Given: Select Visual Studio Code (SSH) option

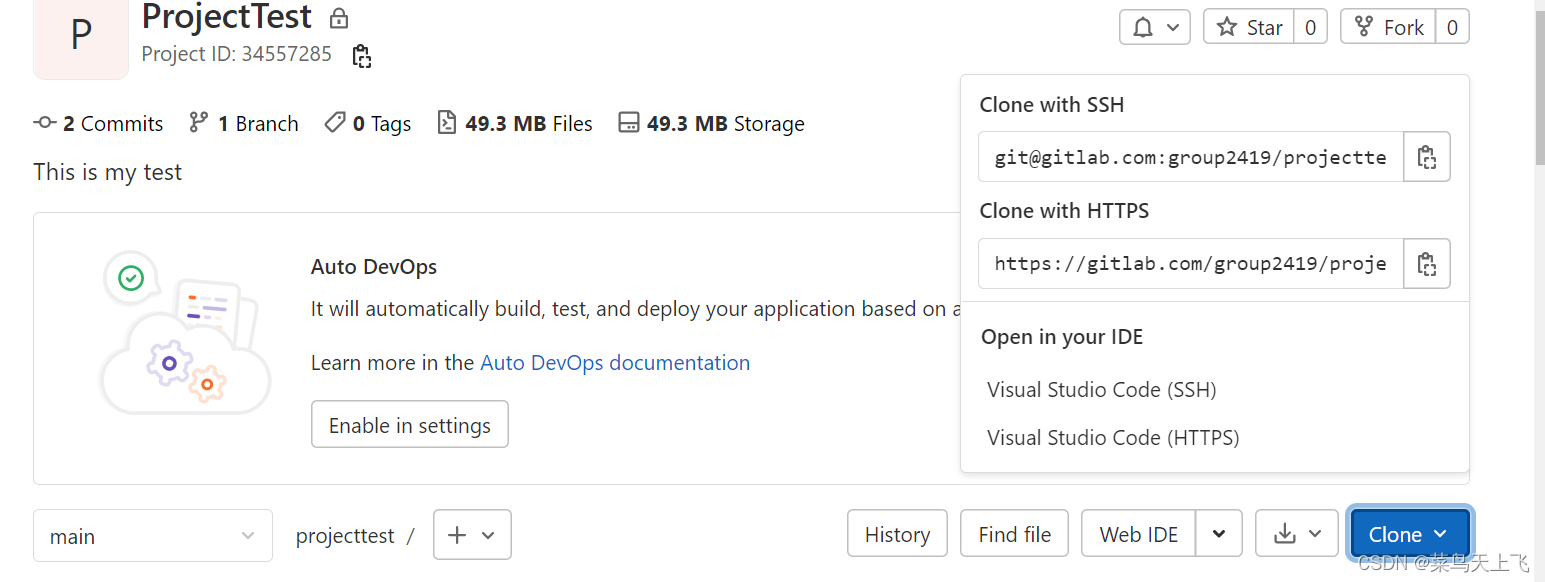Looking at the screenshot, I should pyautogui.click(x=1101, y=390).
